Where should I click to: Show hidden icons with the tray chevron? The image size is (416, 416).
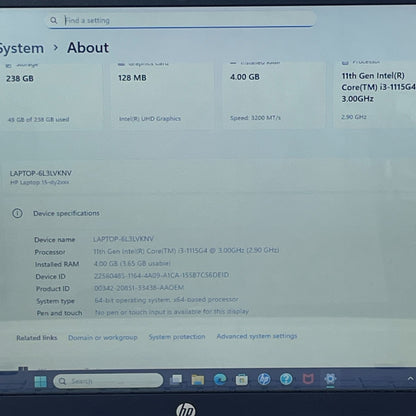pos(410,379)
